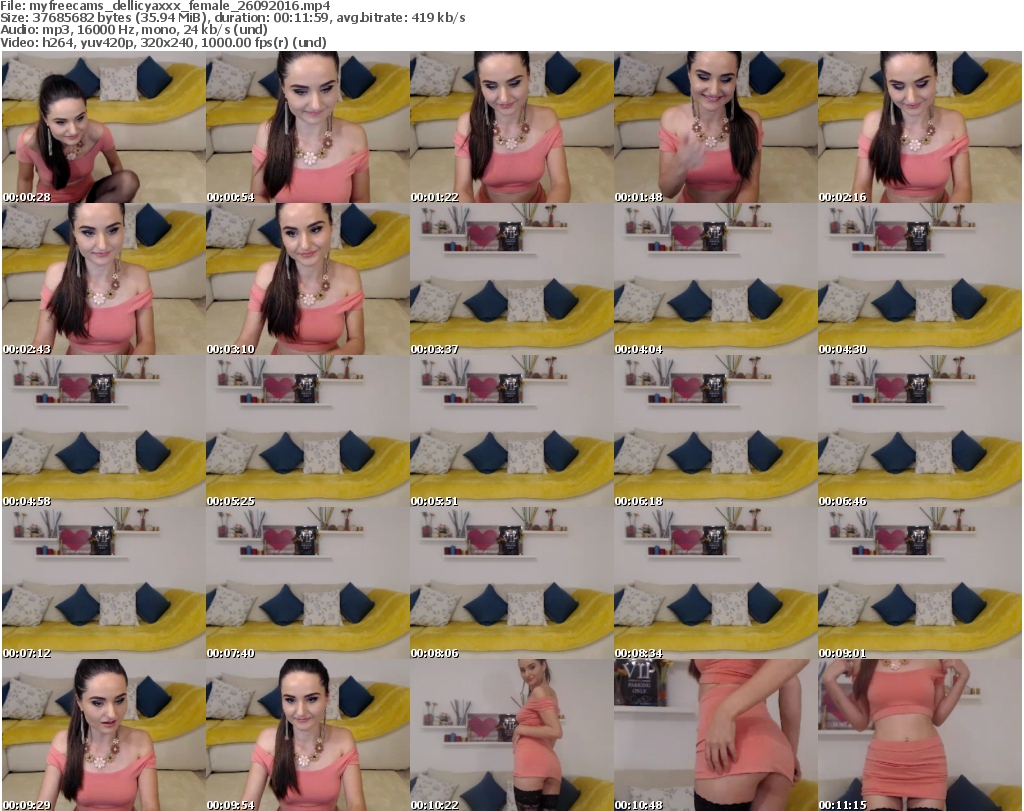Choose the thumbnail marked 00:09:01
Screen dimensions: 1024x811
[x=919, y=583]
